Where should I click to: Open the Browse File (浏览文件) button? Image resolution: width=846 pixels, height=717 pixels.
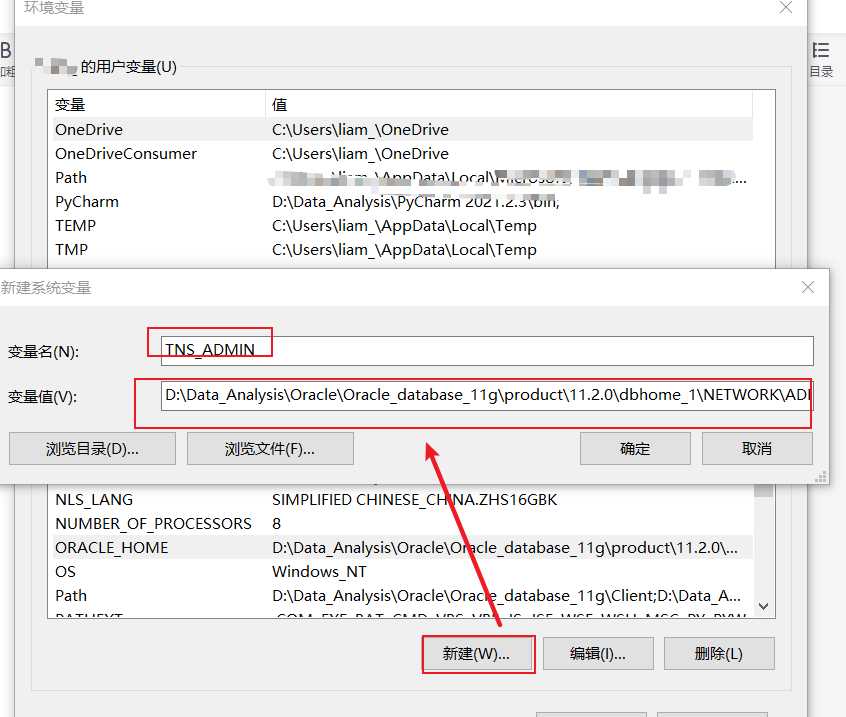(270, 448)
